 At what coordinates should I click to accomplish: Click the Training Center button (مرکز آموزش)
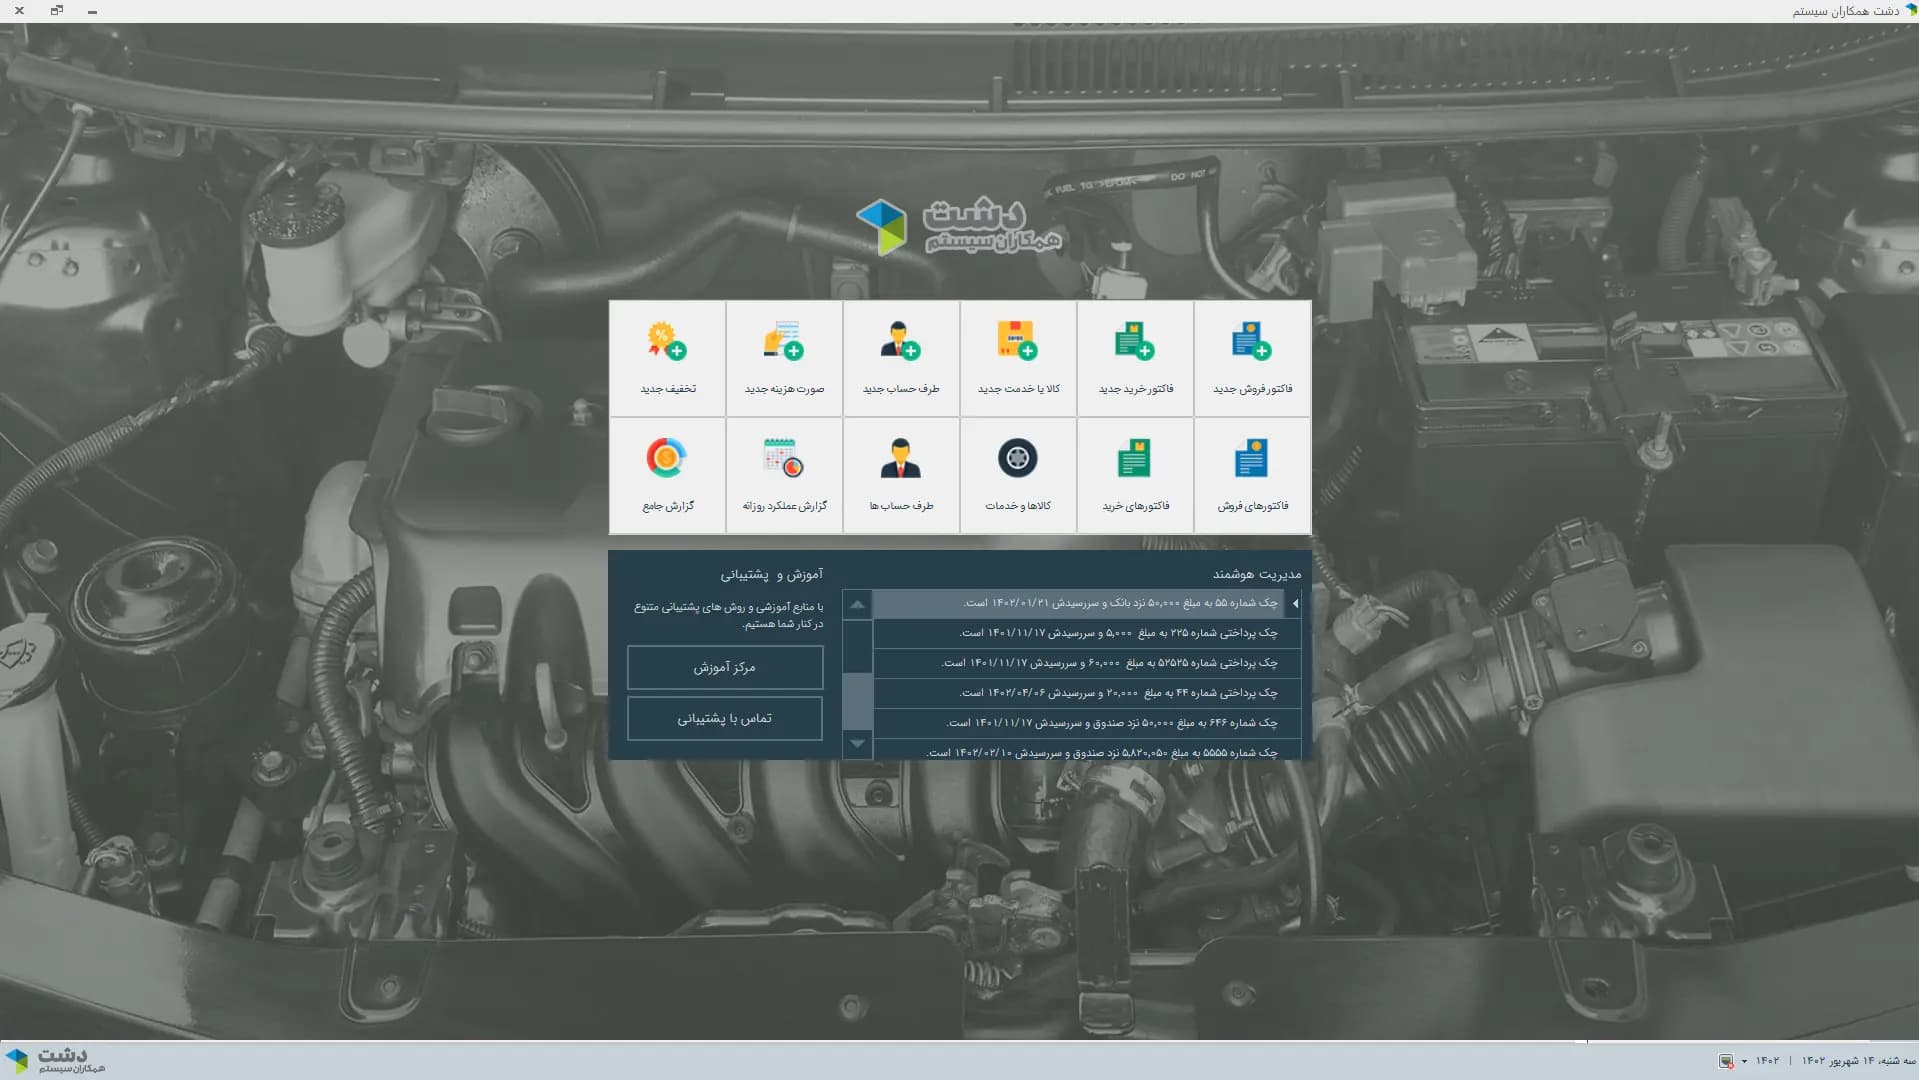click(725, 667)
